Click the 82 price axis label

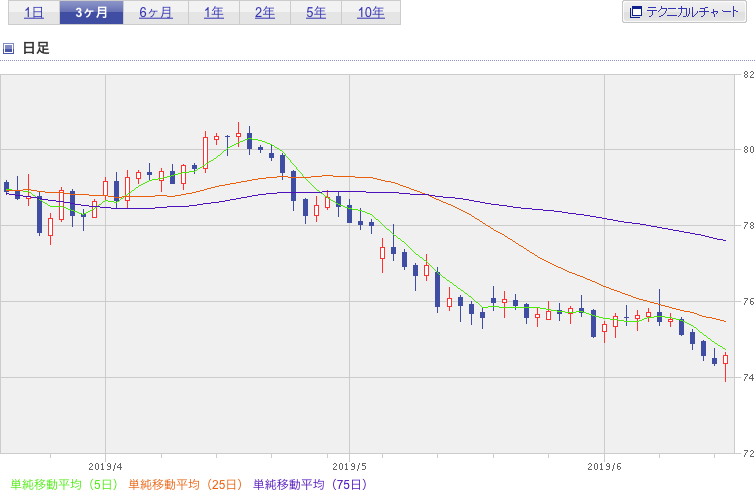(x=748, y=75)
